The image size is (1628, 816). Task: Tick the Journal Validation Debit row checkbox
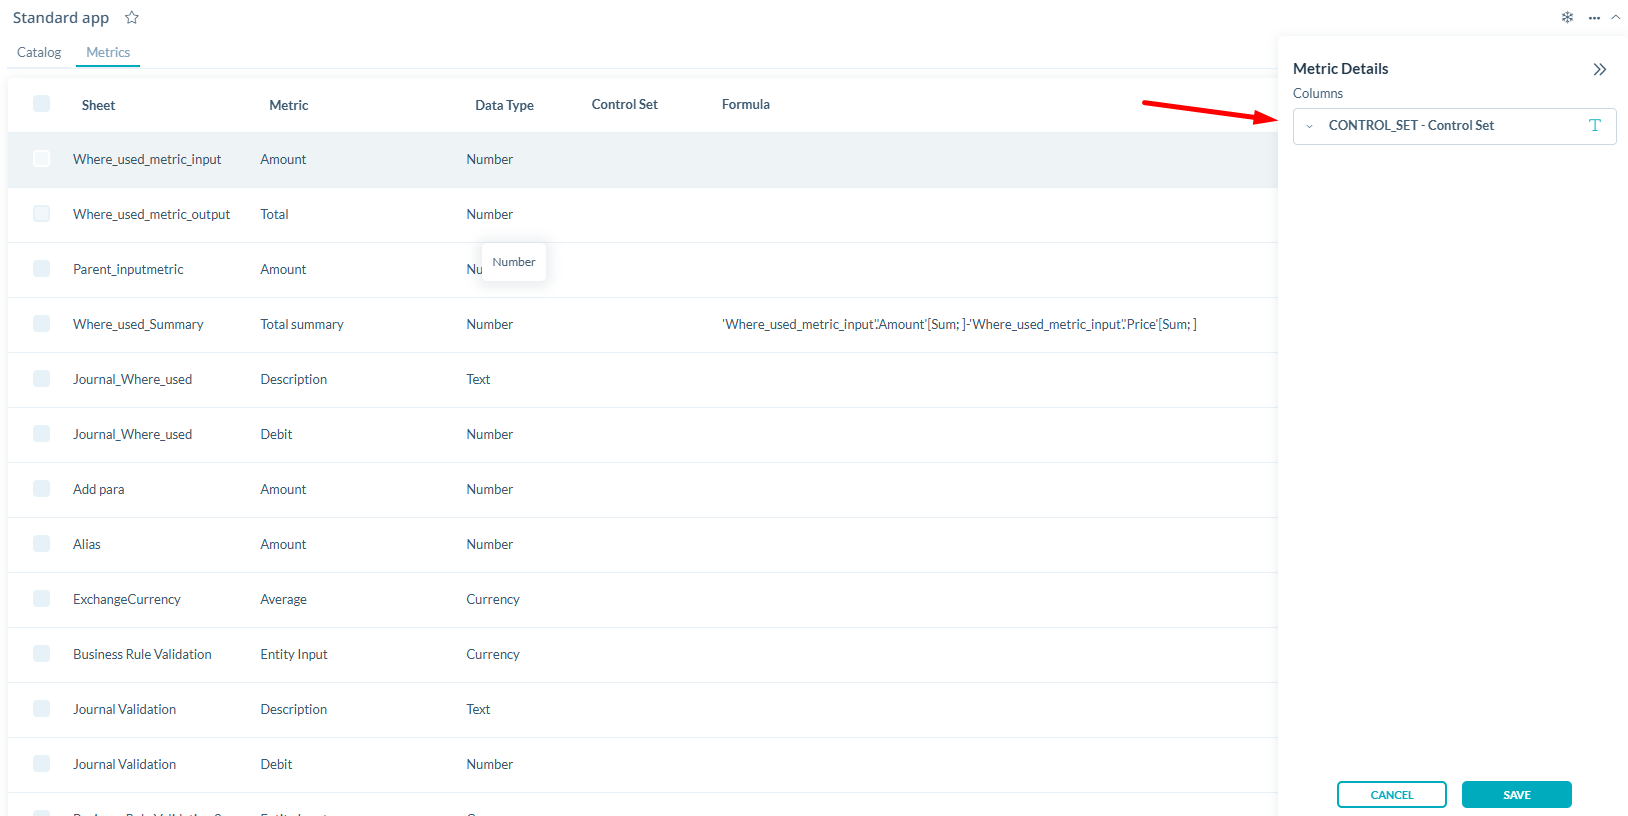pos(41,764)
